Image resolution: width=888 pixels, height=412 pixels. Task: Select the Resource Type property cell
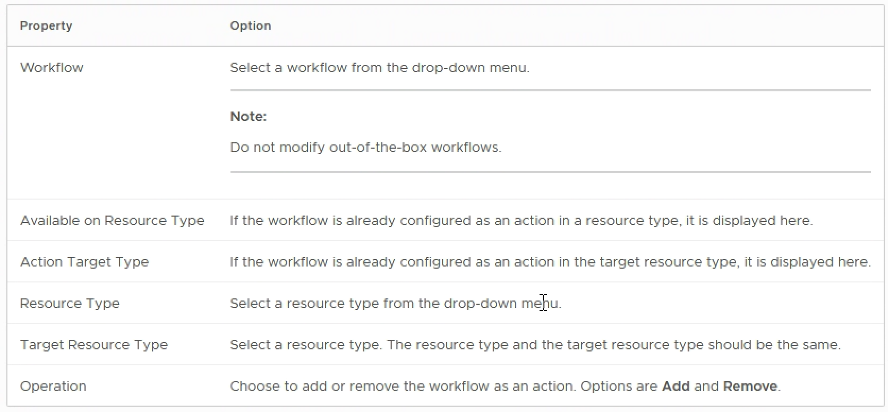(x=70, y=303)
